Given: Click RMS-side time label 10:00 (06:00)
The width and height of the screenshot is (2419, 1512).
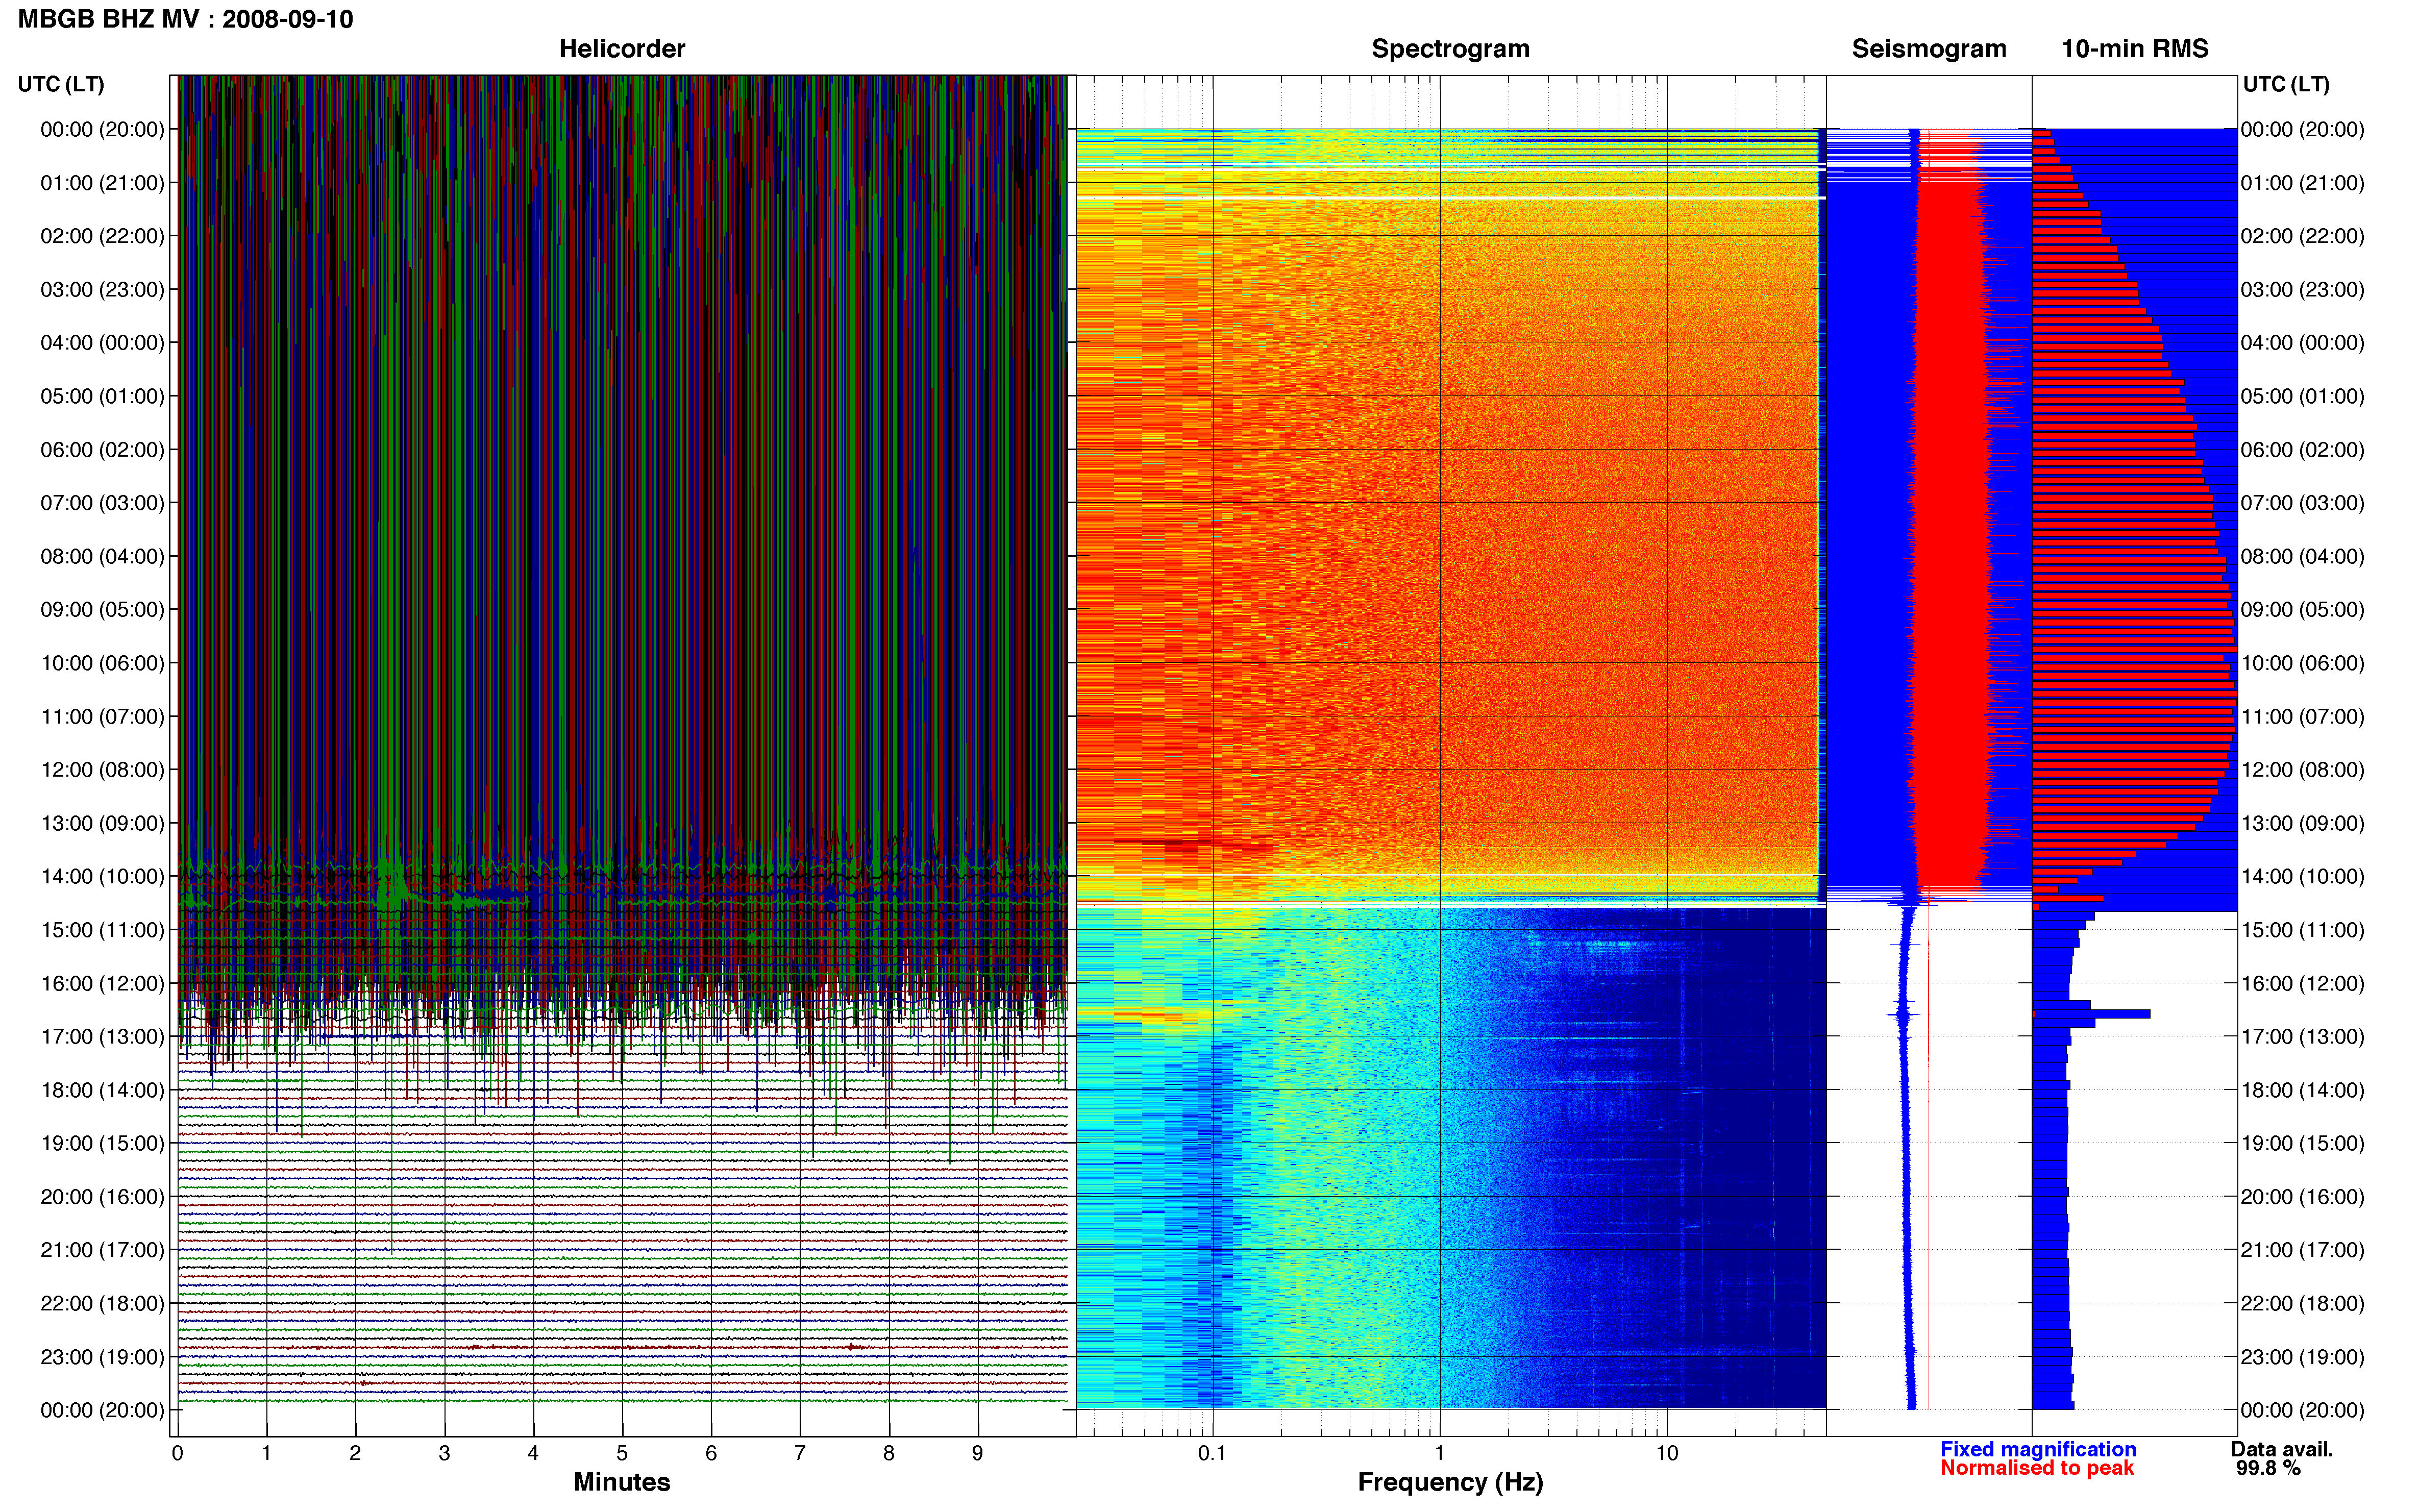Looking at the screenshot, I should pos(2302,663).
